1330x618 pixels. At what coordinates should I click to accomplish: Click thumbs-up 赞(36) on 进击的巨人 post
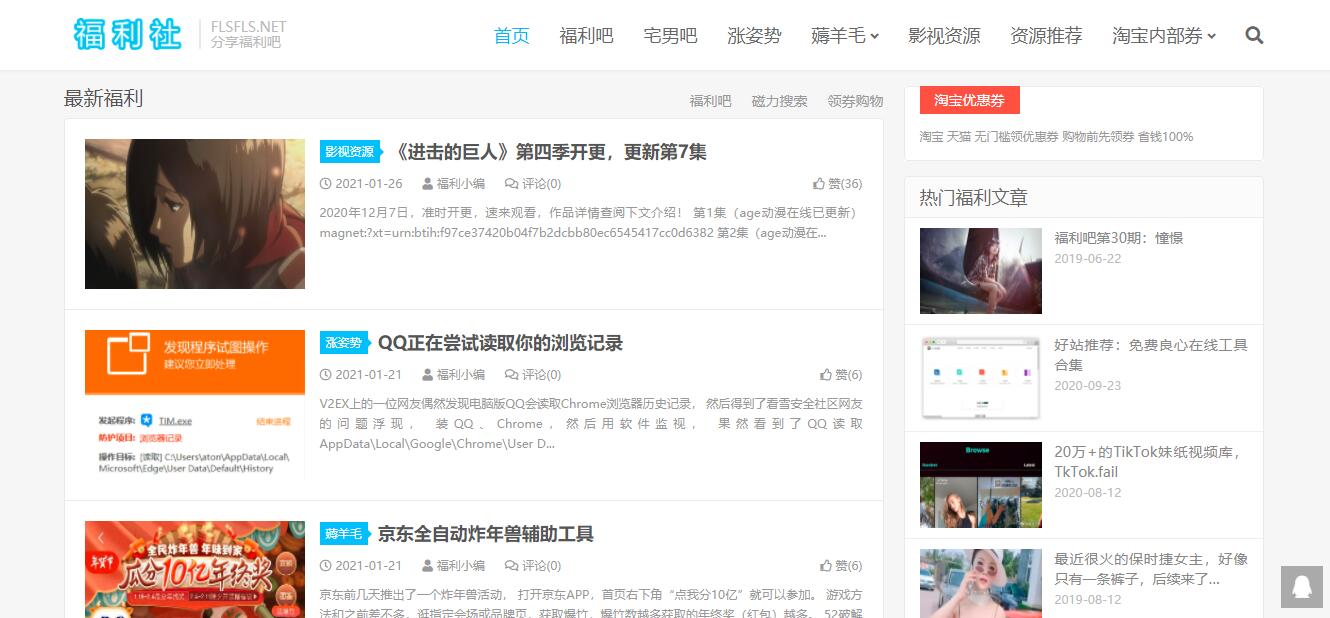point(837,184)
